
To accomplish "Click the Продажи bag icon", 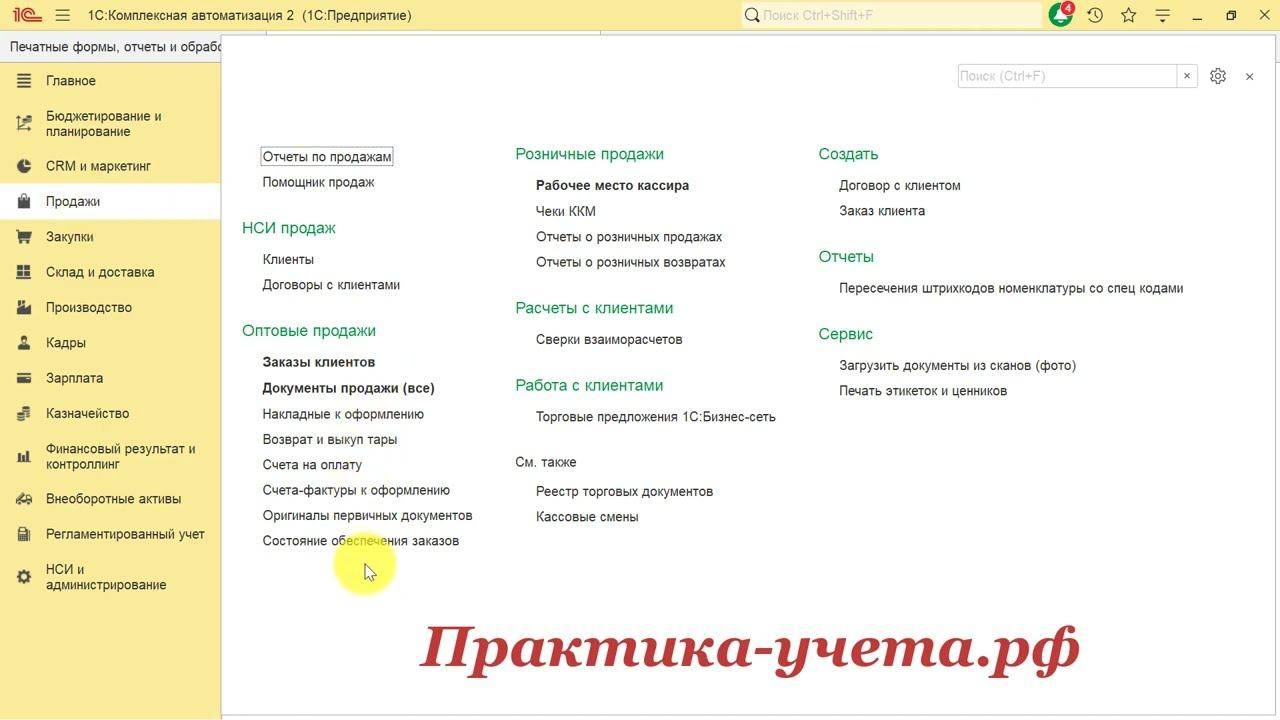I will coord(24,201).
